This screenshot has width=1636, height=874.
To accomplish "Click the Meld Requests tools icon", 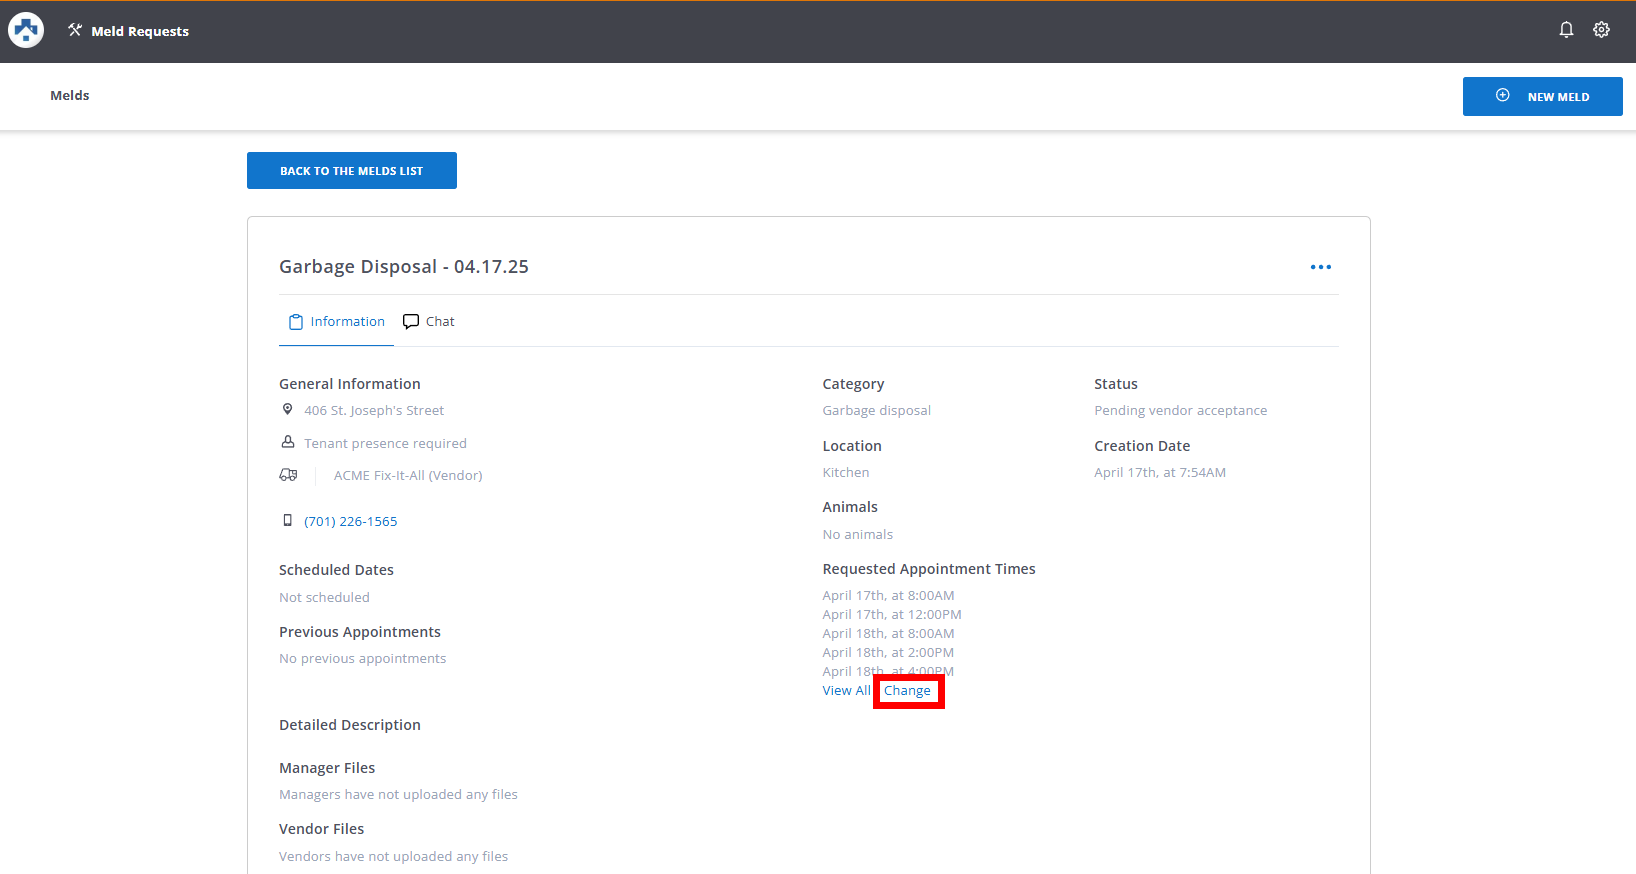I will pyautogui.click(x=75, y=30).
